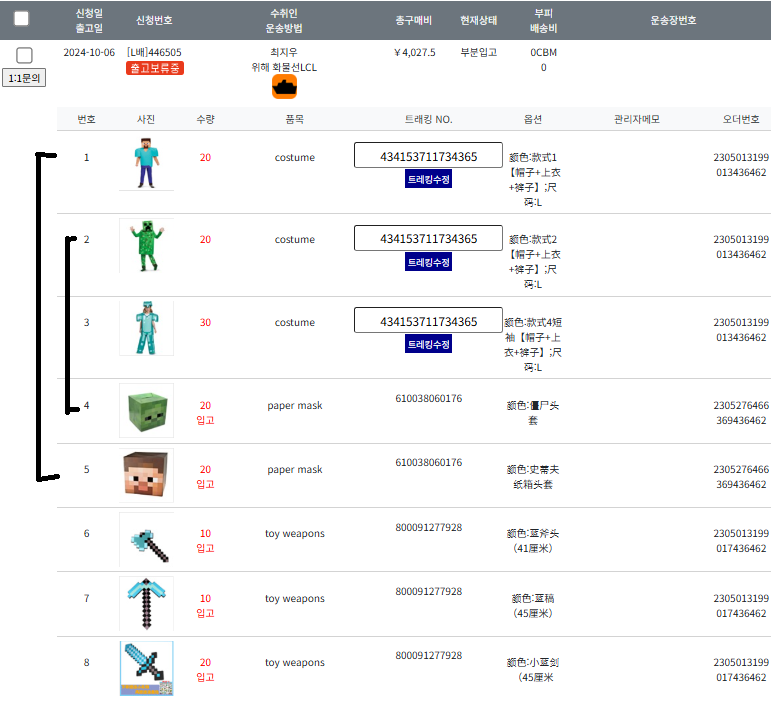Image resolution: width=772 pixels, height=701 pixels.
Task: Click 트래킹수정 button for item 2
Action: [x=428, y=262]
